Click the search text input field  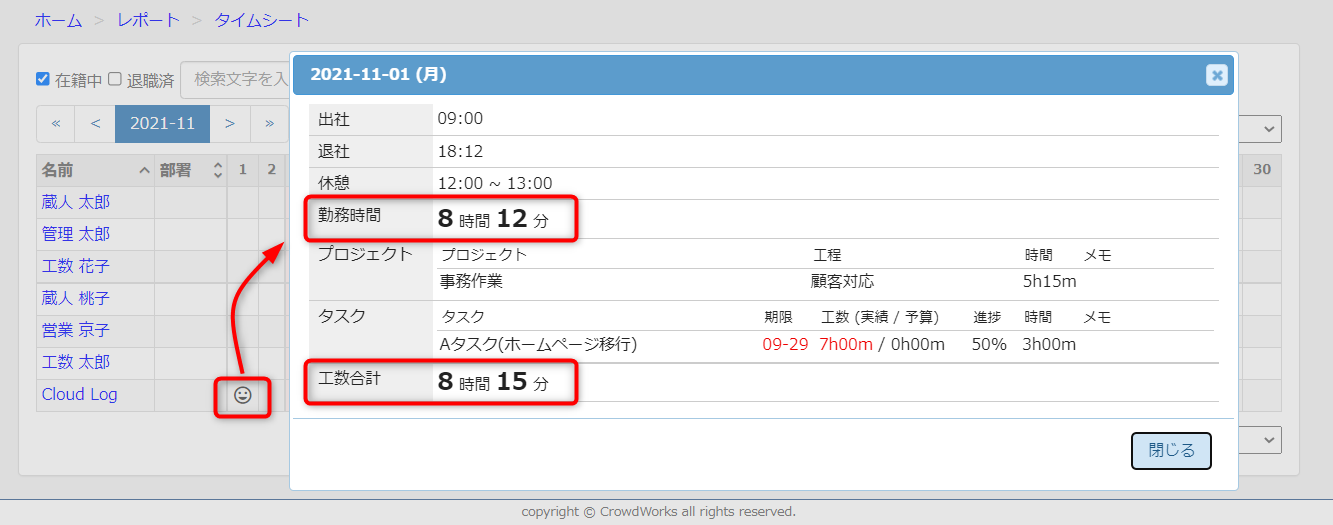click(235, 79)
